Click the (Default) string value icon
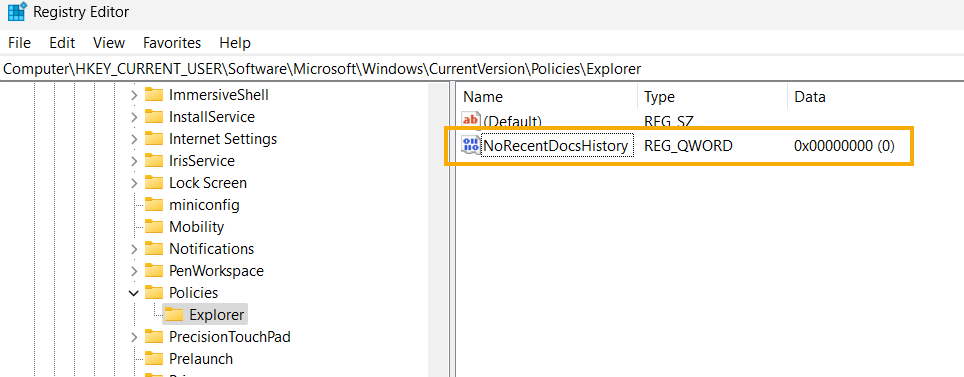The height and width of the screenshot is (377, 964). click(x=471, y=120)
